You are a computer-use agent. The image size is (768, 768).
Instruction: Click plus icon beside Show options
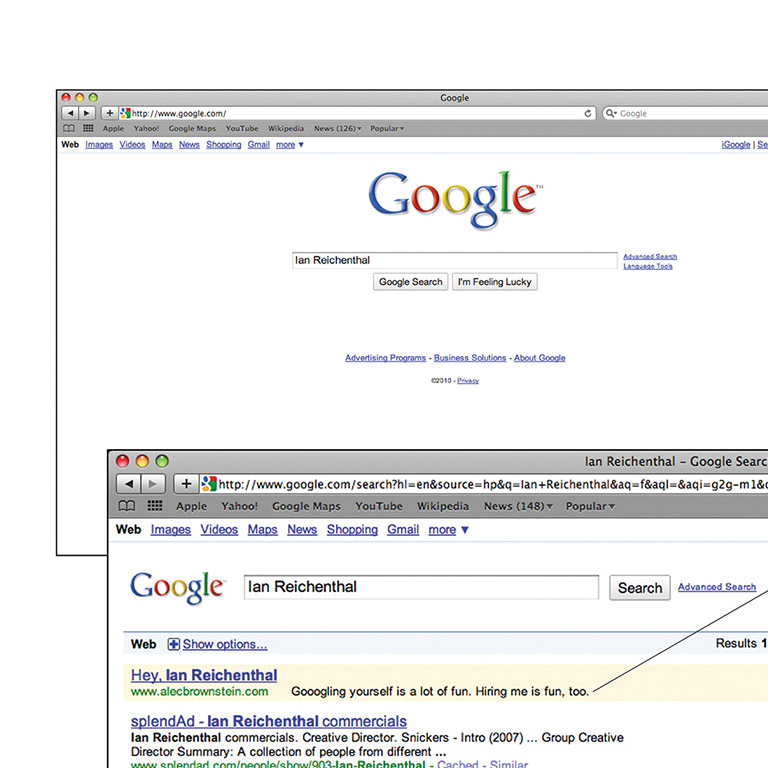pyautogui.click(x=173, y=644)
